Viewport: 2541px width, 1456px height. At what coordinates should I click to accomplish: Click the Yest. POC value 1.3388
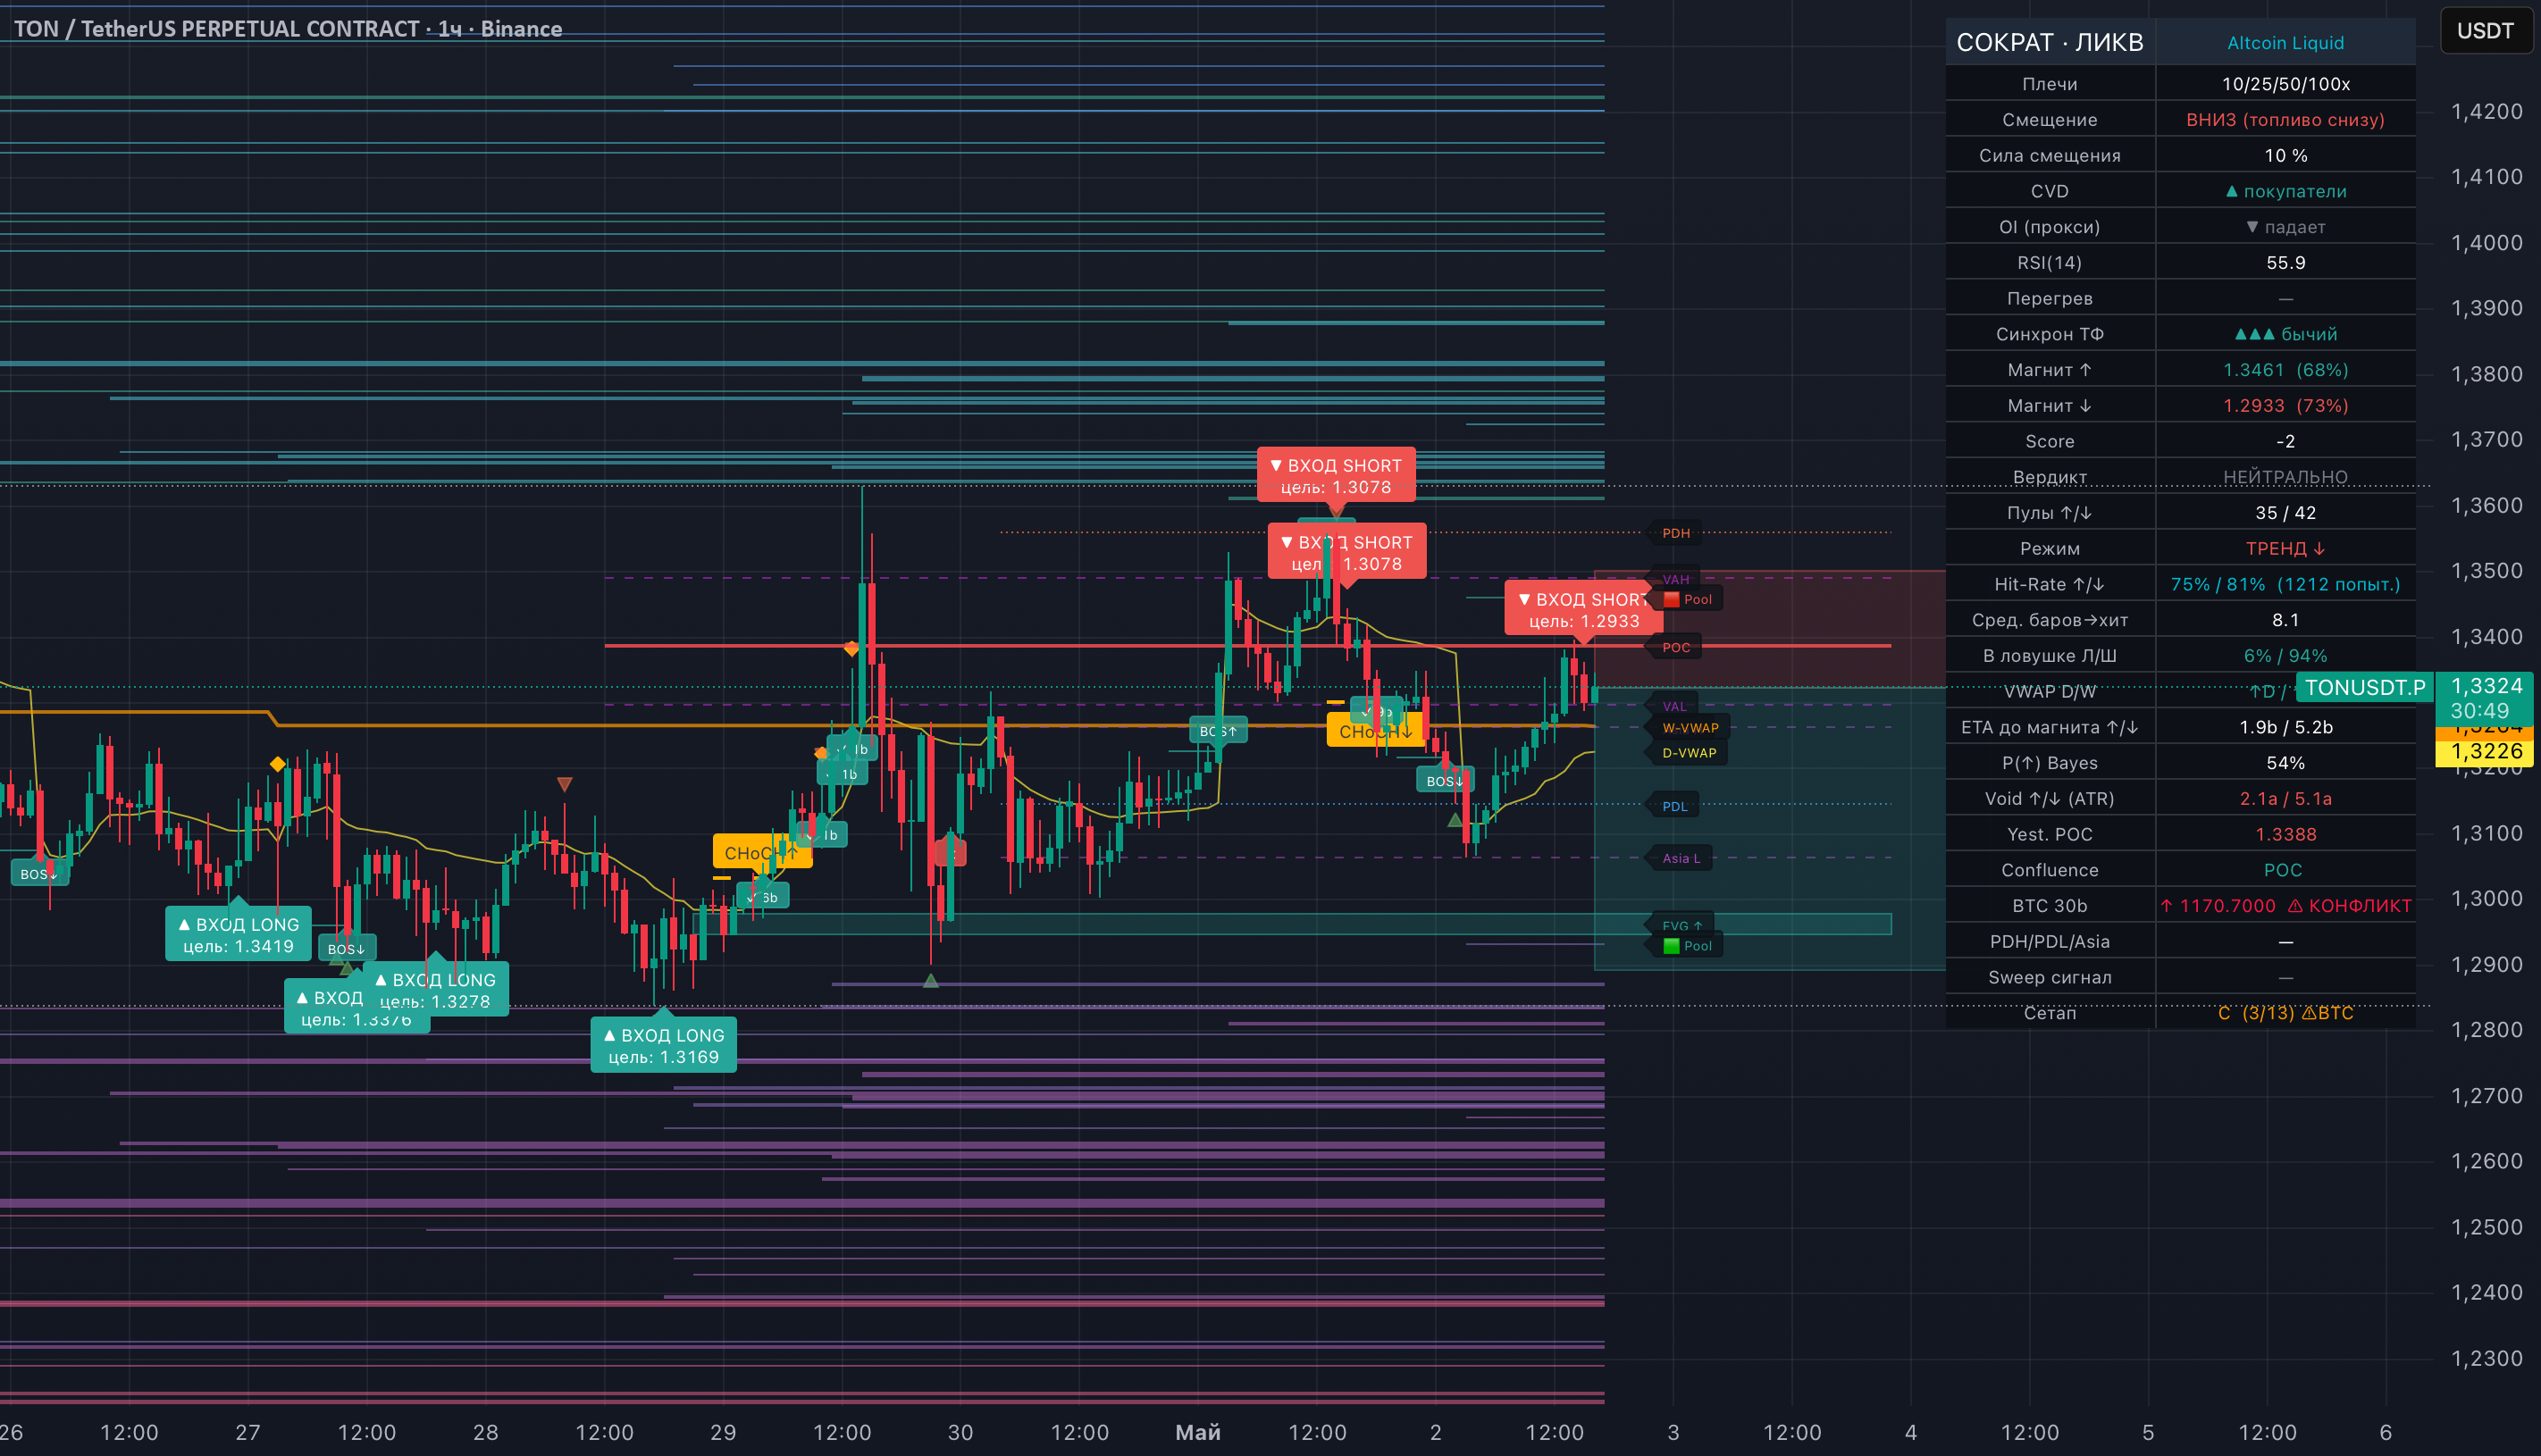[x=2285, y=835]
